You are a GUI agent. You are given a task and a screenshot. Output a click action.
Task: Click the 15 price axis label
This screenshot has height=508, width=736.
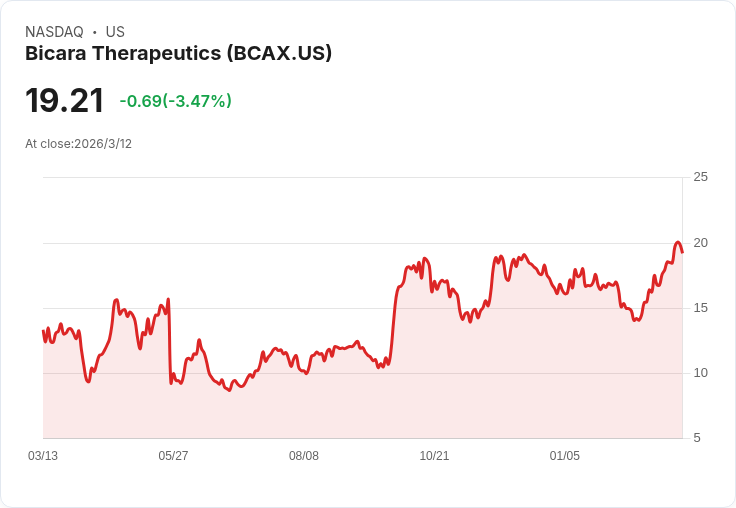pyautogui.click(x=700, y=308)
